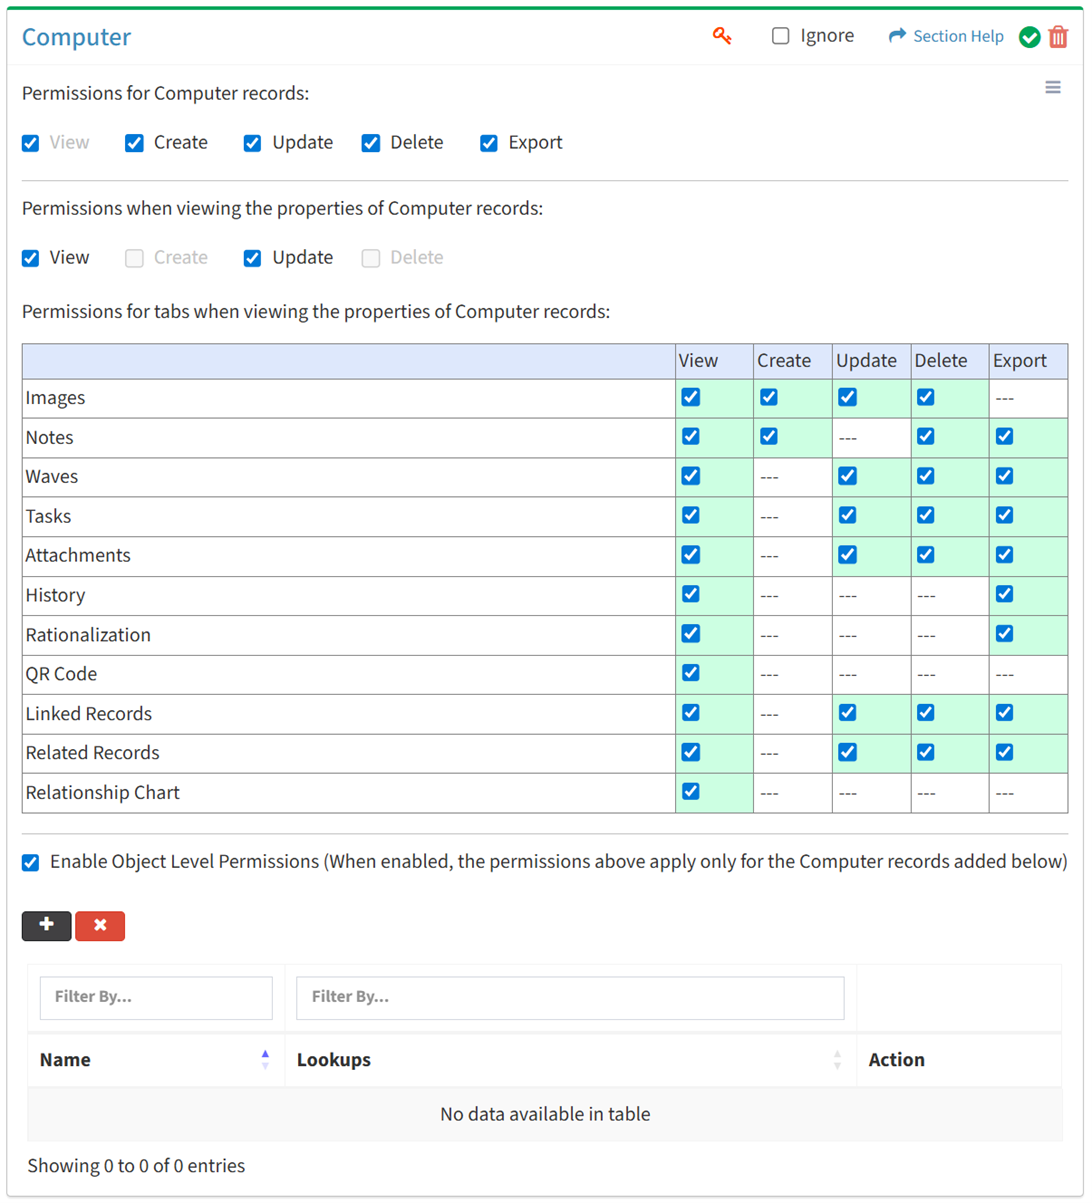The image size is (1092, 1203).
Task: Click the black plus add button
Action: [46, 926]
